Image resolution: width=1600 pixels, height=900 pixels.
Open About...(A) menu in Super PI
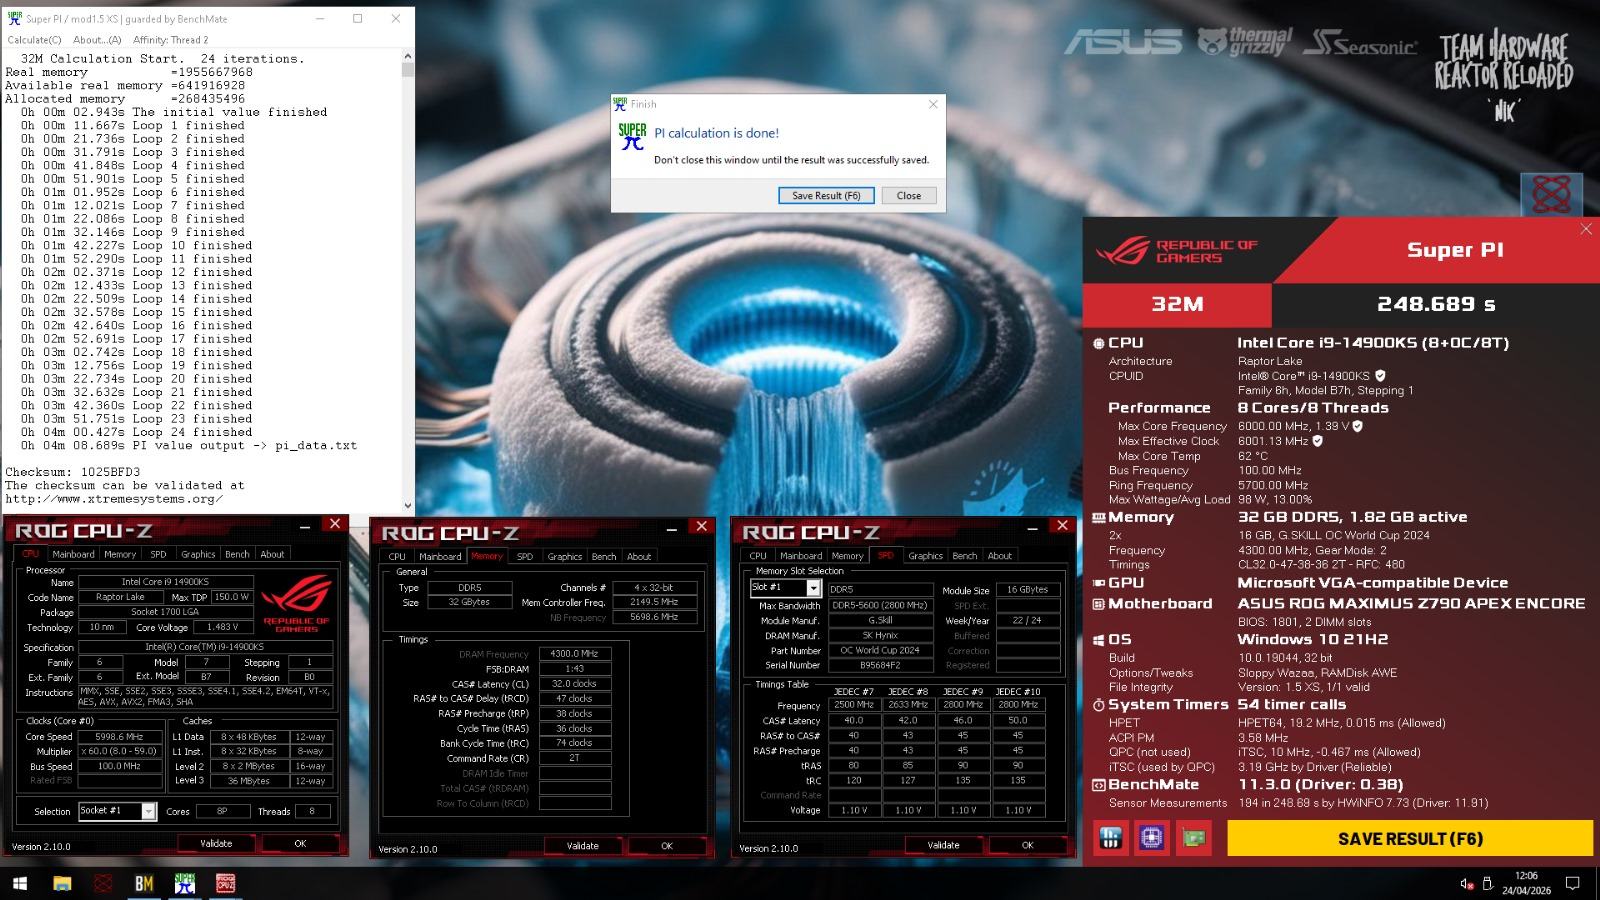pyautogui.click(x=97, y=40)
